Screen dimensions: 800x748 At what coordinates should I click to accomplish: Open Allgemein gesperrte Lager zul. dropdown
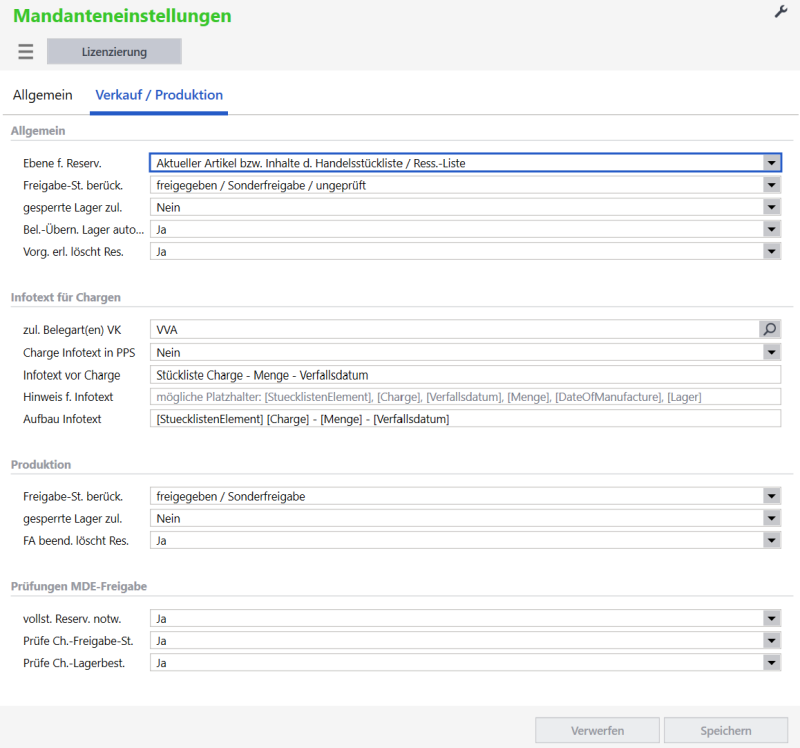[x=771, y=207]
